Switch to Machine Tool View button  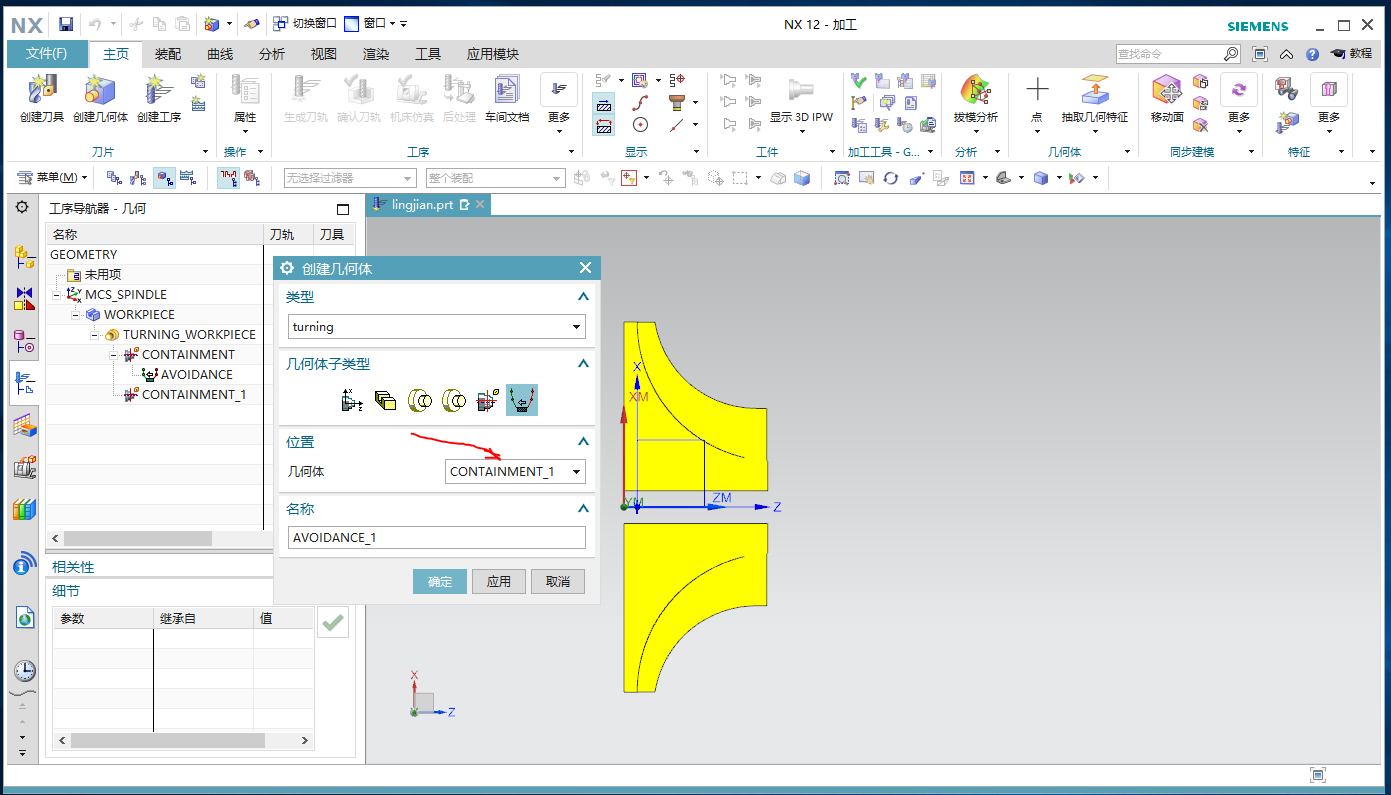click(138, 178)
